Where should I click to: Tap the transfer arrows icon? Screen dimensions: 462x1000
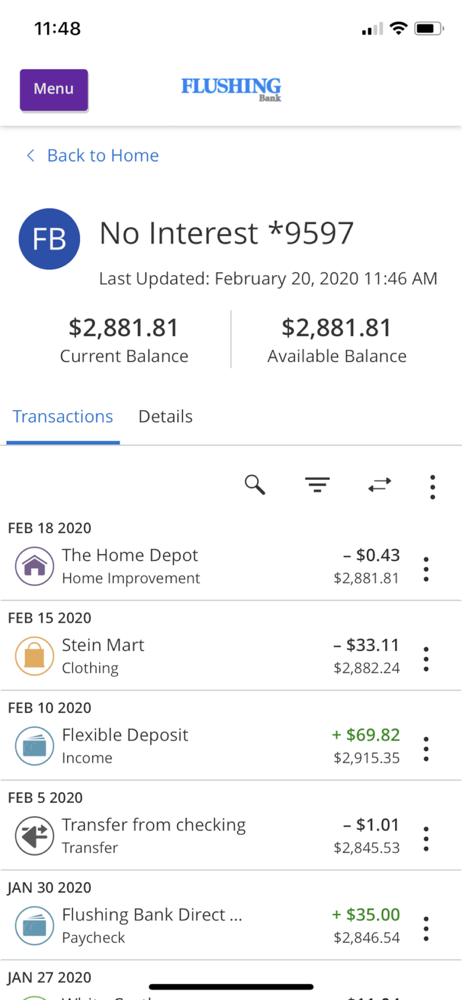pyautogui.click(x=380, y=486)
